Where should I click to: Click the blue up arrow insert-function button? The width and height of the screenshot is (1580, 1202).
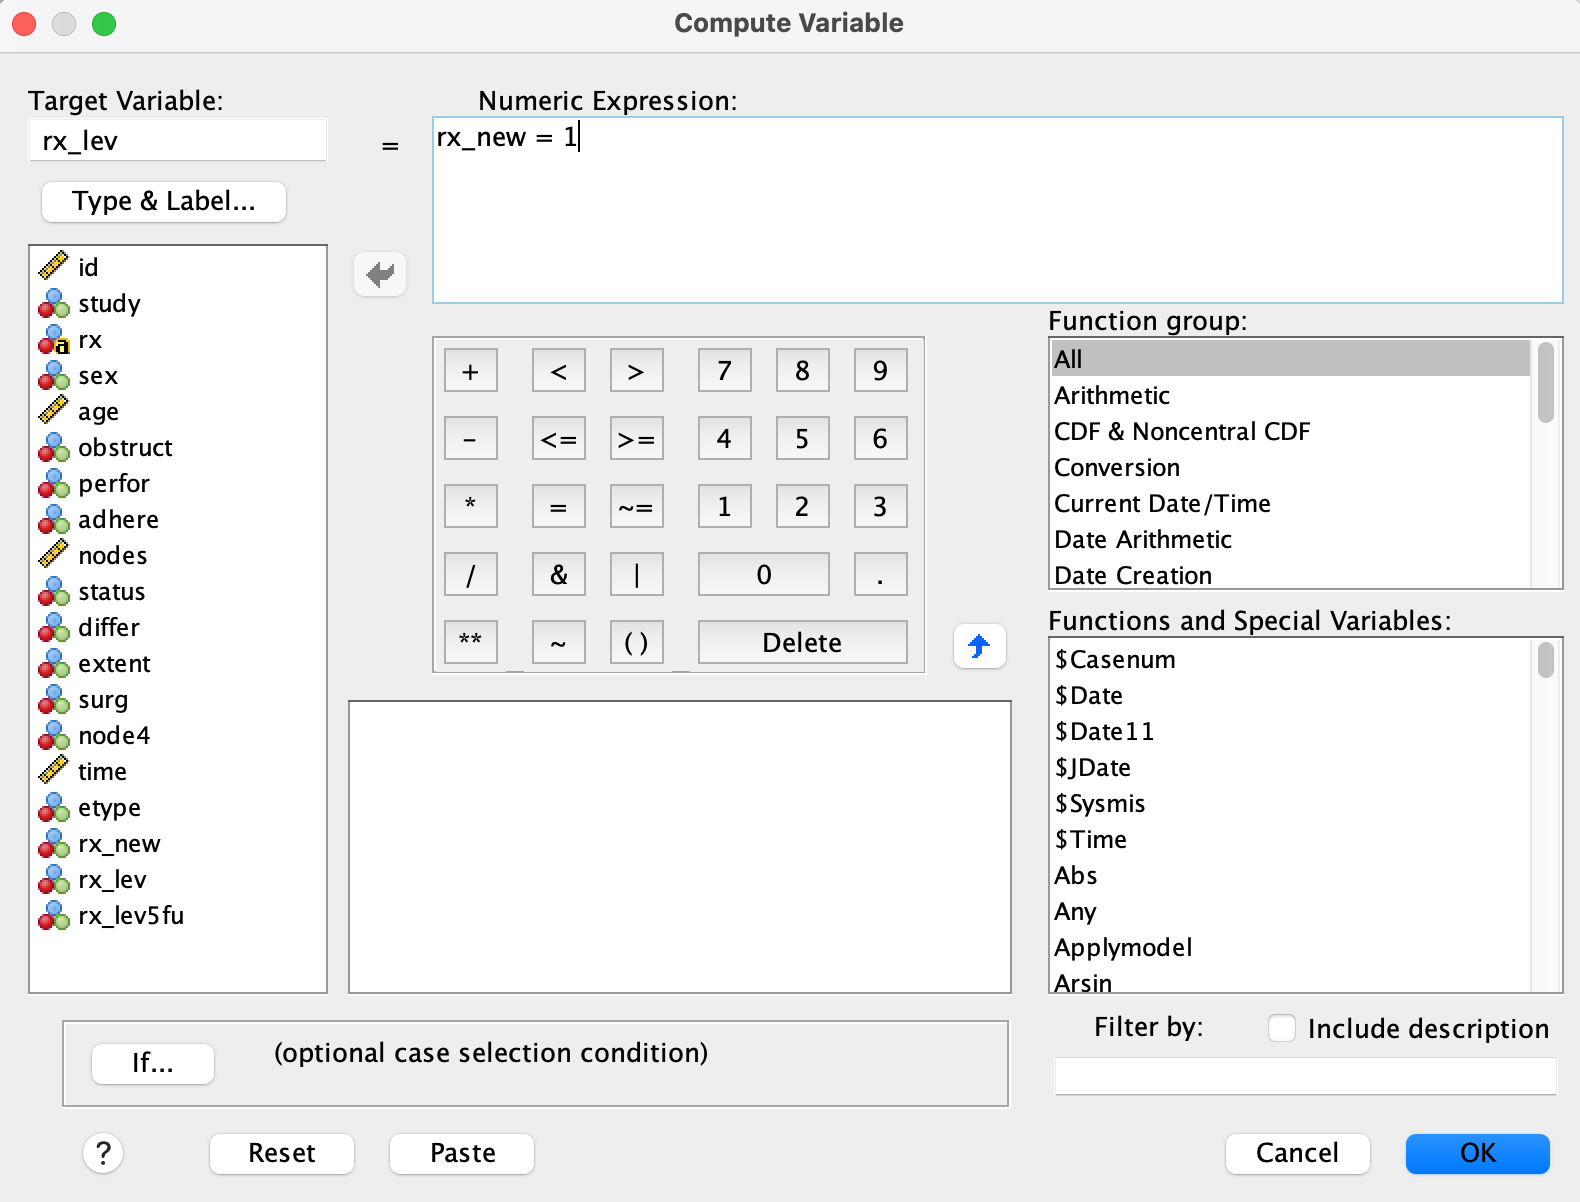tap(979, 646)
